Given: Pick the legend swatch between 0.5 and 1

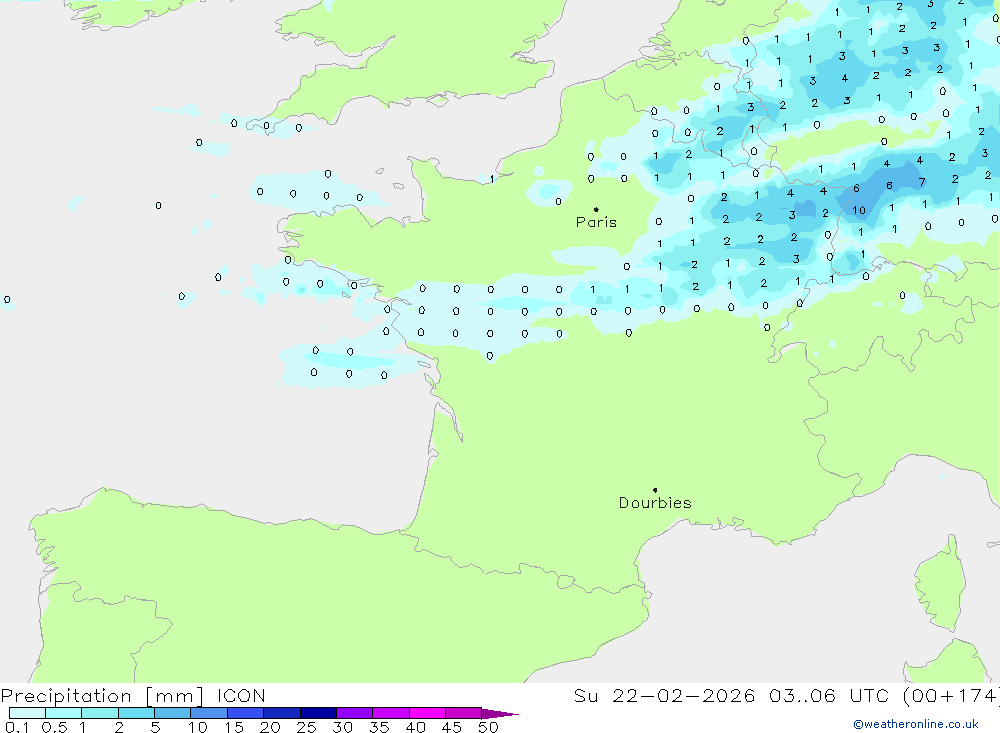Looking at the screenshot, I should 63,713.
